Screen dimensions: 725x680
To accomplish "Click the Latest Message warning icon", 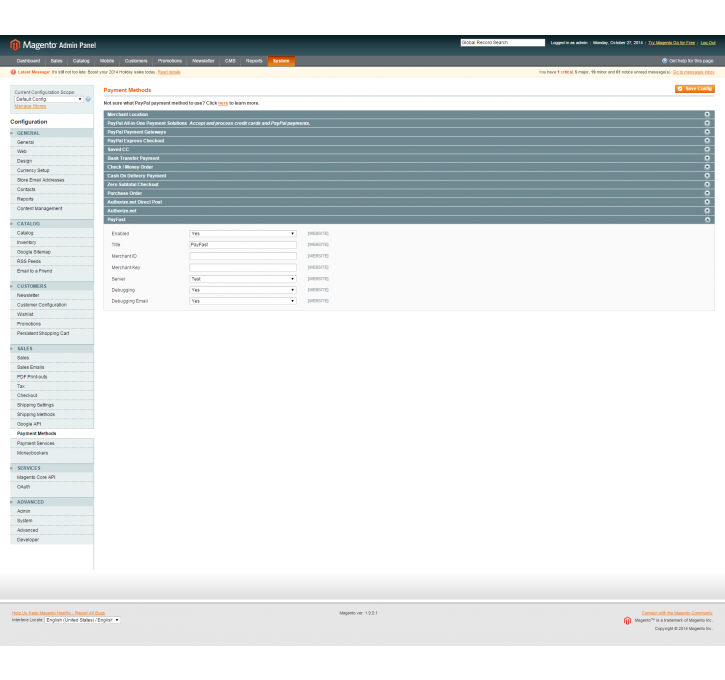I will click(x=13, y=72).
